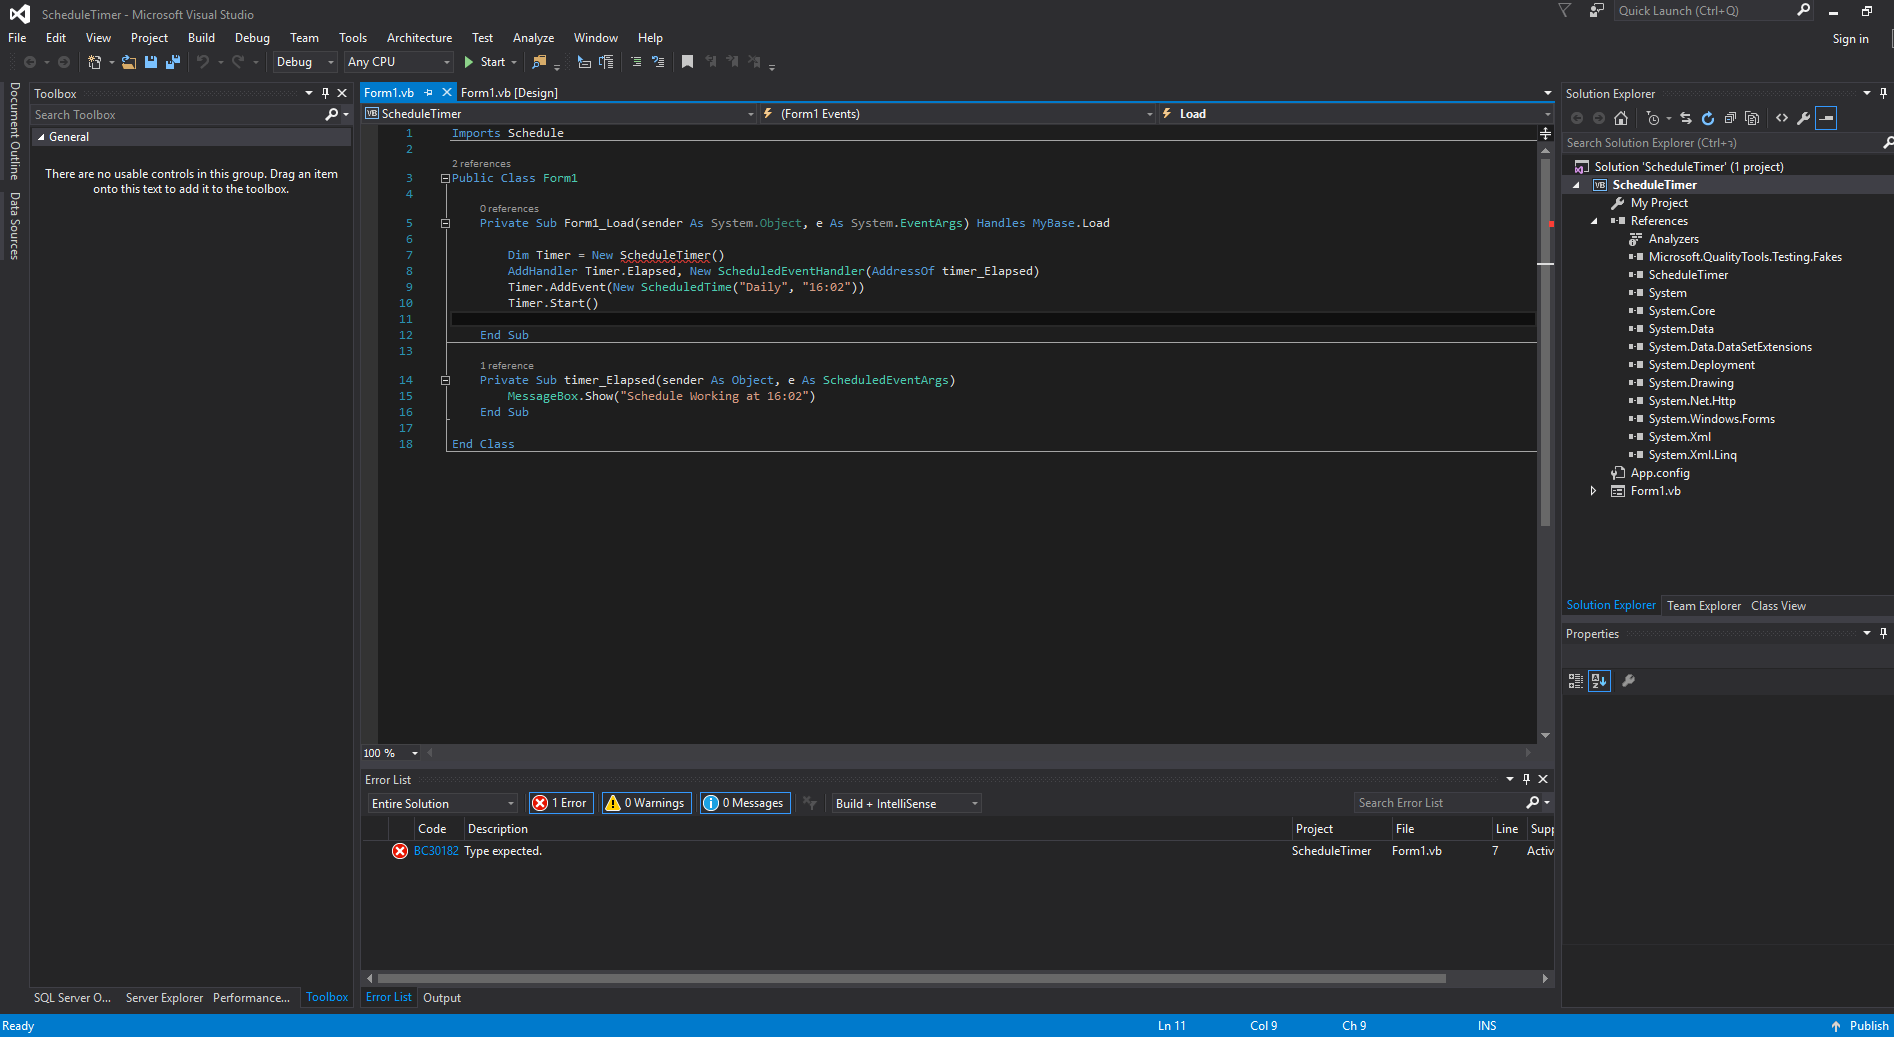Open the 100 % zoom dropdown

[x=391, y=753]
